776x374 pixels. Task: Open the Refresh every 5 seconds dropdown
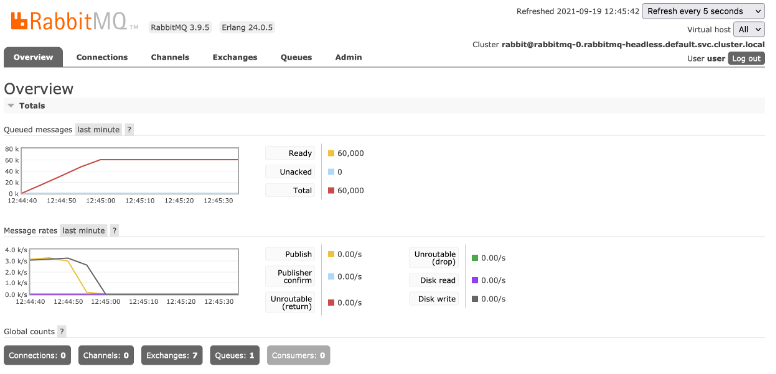[703, 11]
